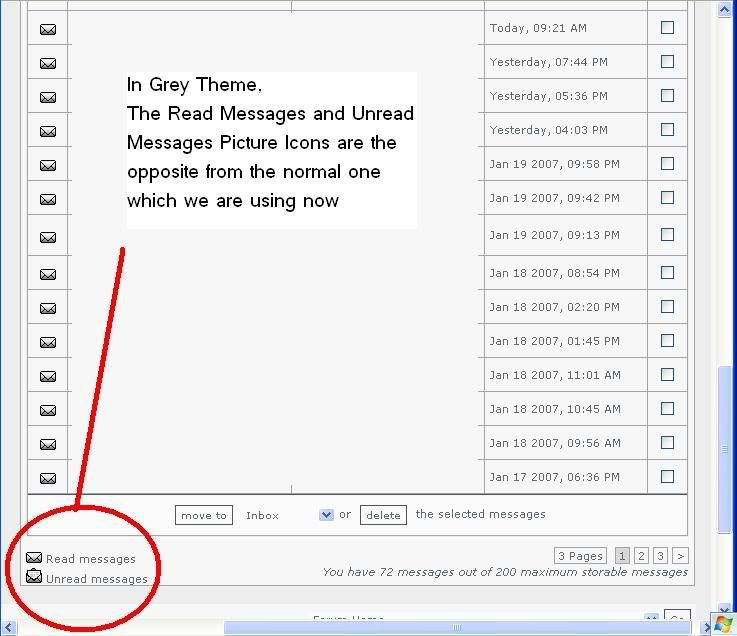Select checkbox for Jan 19 2007 09:13 PM message

[x=667, y=234]
